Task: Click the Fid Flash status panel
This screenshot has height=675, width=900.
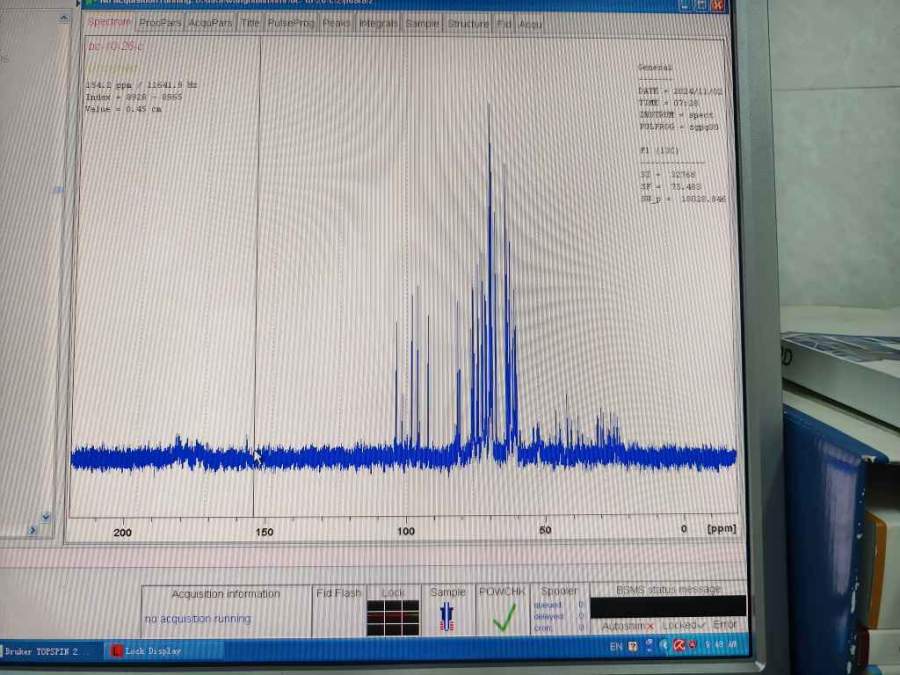Action: (x=338, y=610)
